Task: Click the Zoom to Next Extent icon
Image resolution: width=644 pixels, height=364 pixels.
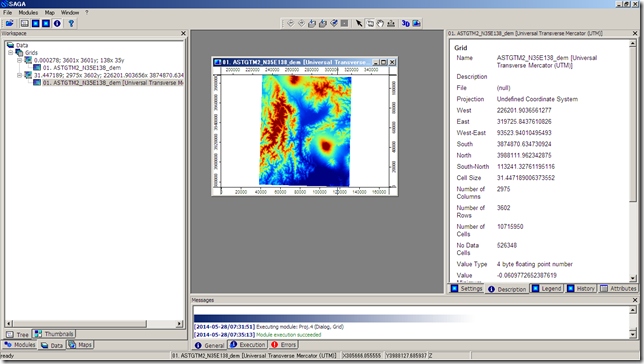Action: click(x=301, y=23)
